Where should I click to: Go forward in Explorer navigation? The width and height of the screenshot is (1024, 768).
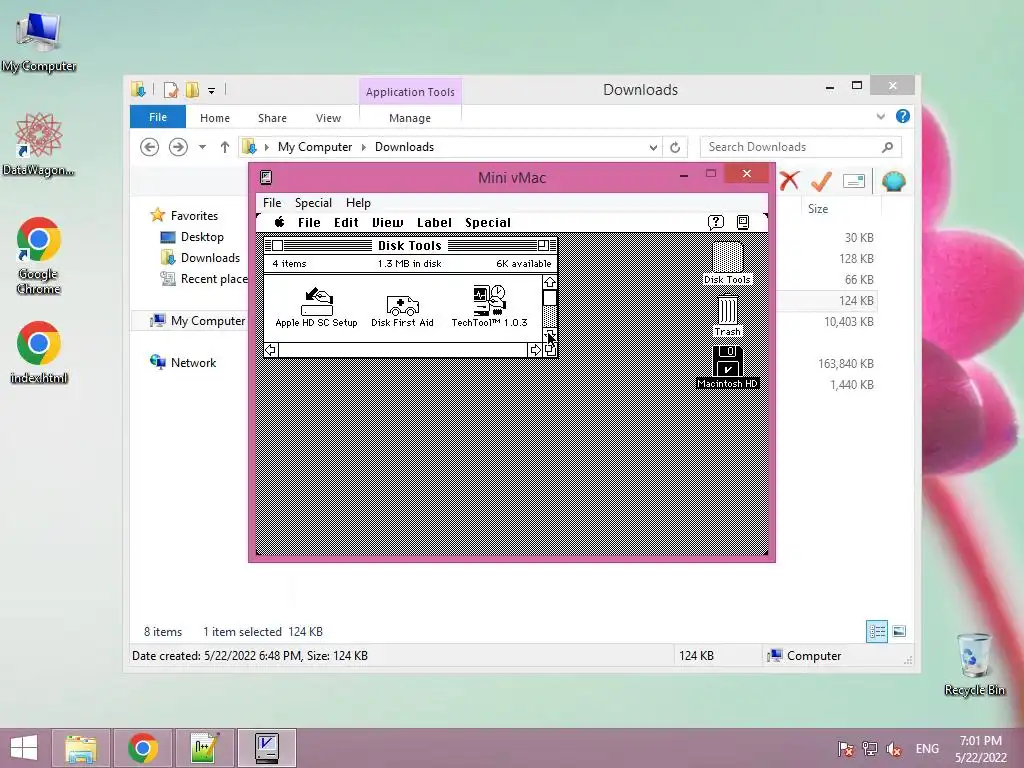click(x=178, y=147)
